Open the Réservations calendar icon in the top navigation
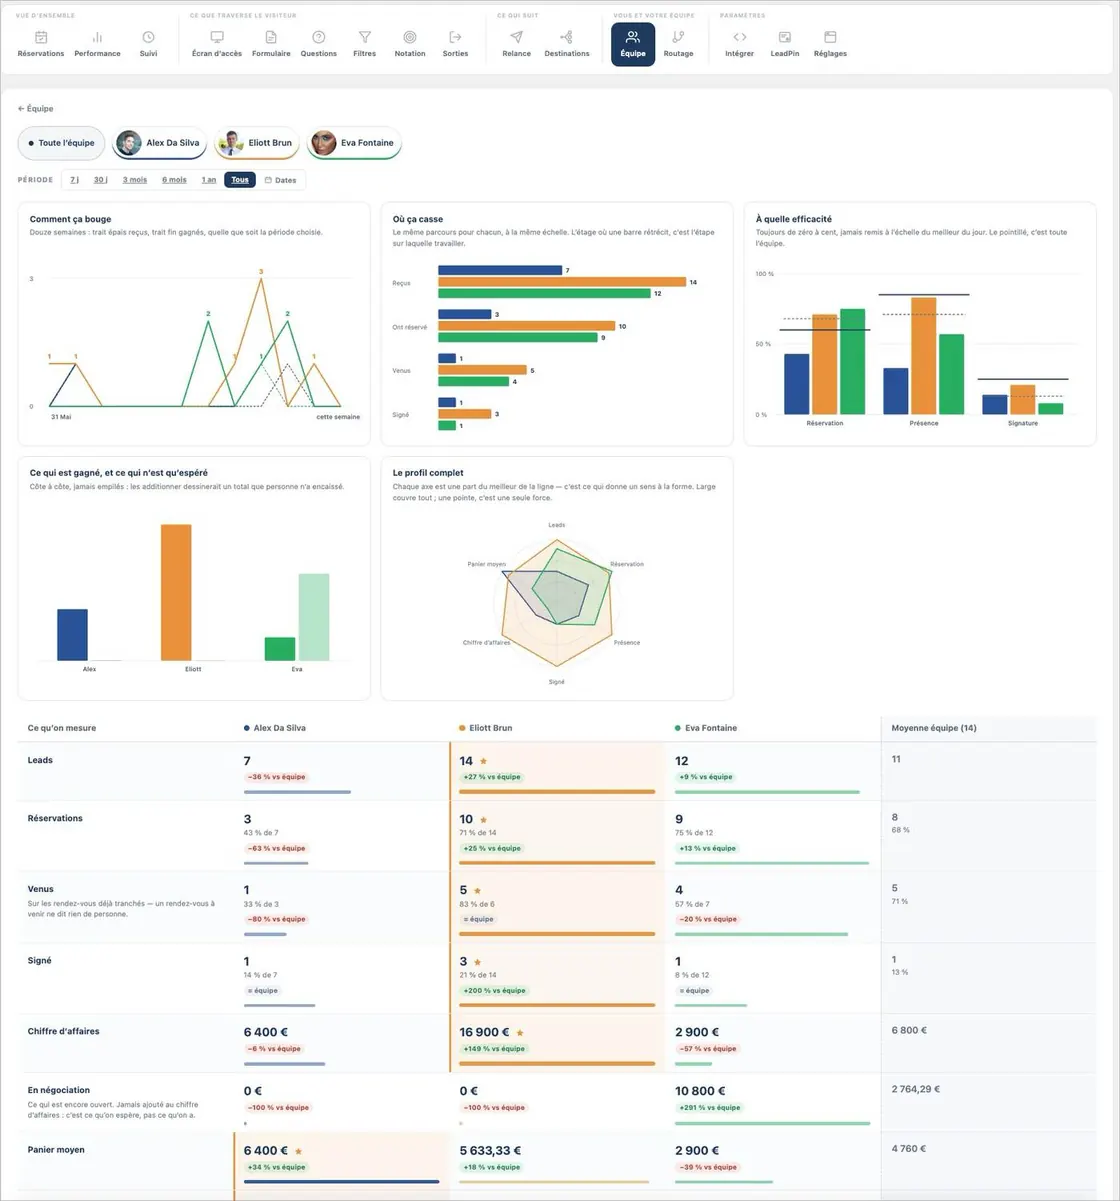The image size is (1120, 1201). 41,37
